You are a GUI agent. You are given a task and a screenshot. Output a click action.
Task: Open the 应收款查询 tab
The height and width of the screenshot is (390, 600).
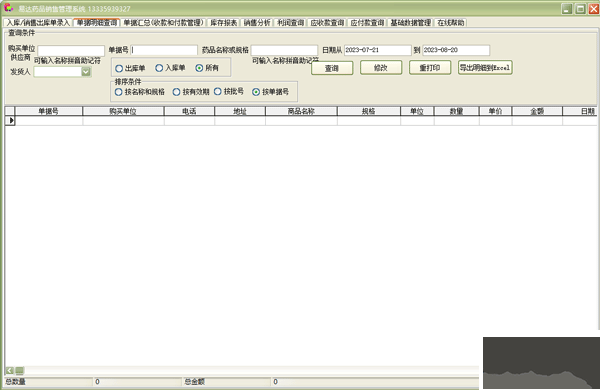327,23
